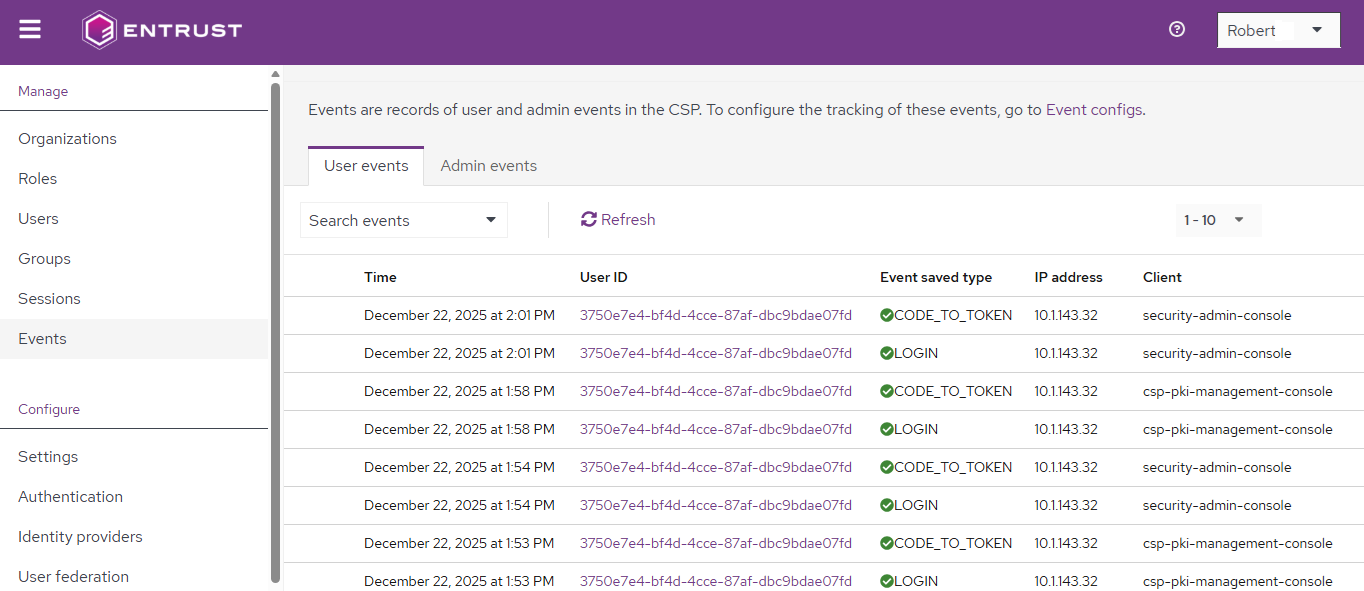Viewport: 1364px width, 591px height.
Task: Click the success icon on the 2:01 PM LOGIN row
Action: point(886,354)
